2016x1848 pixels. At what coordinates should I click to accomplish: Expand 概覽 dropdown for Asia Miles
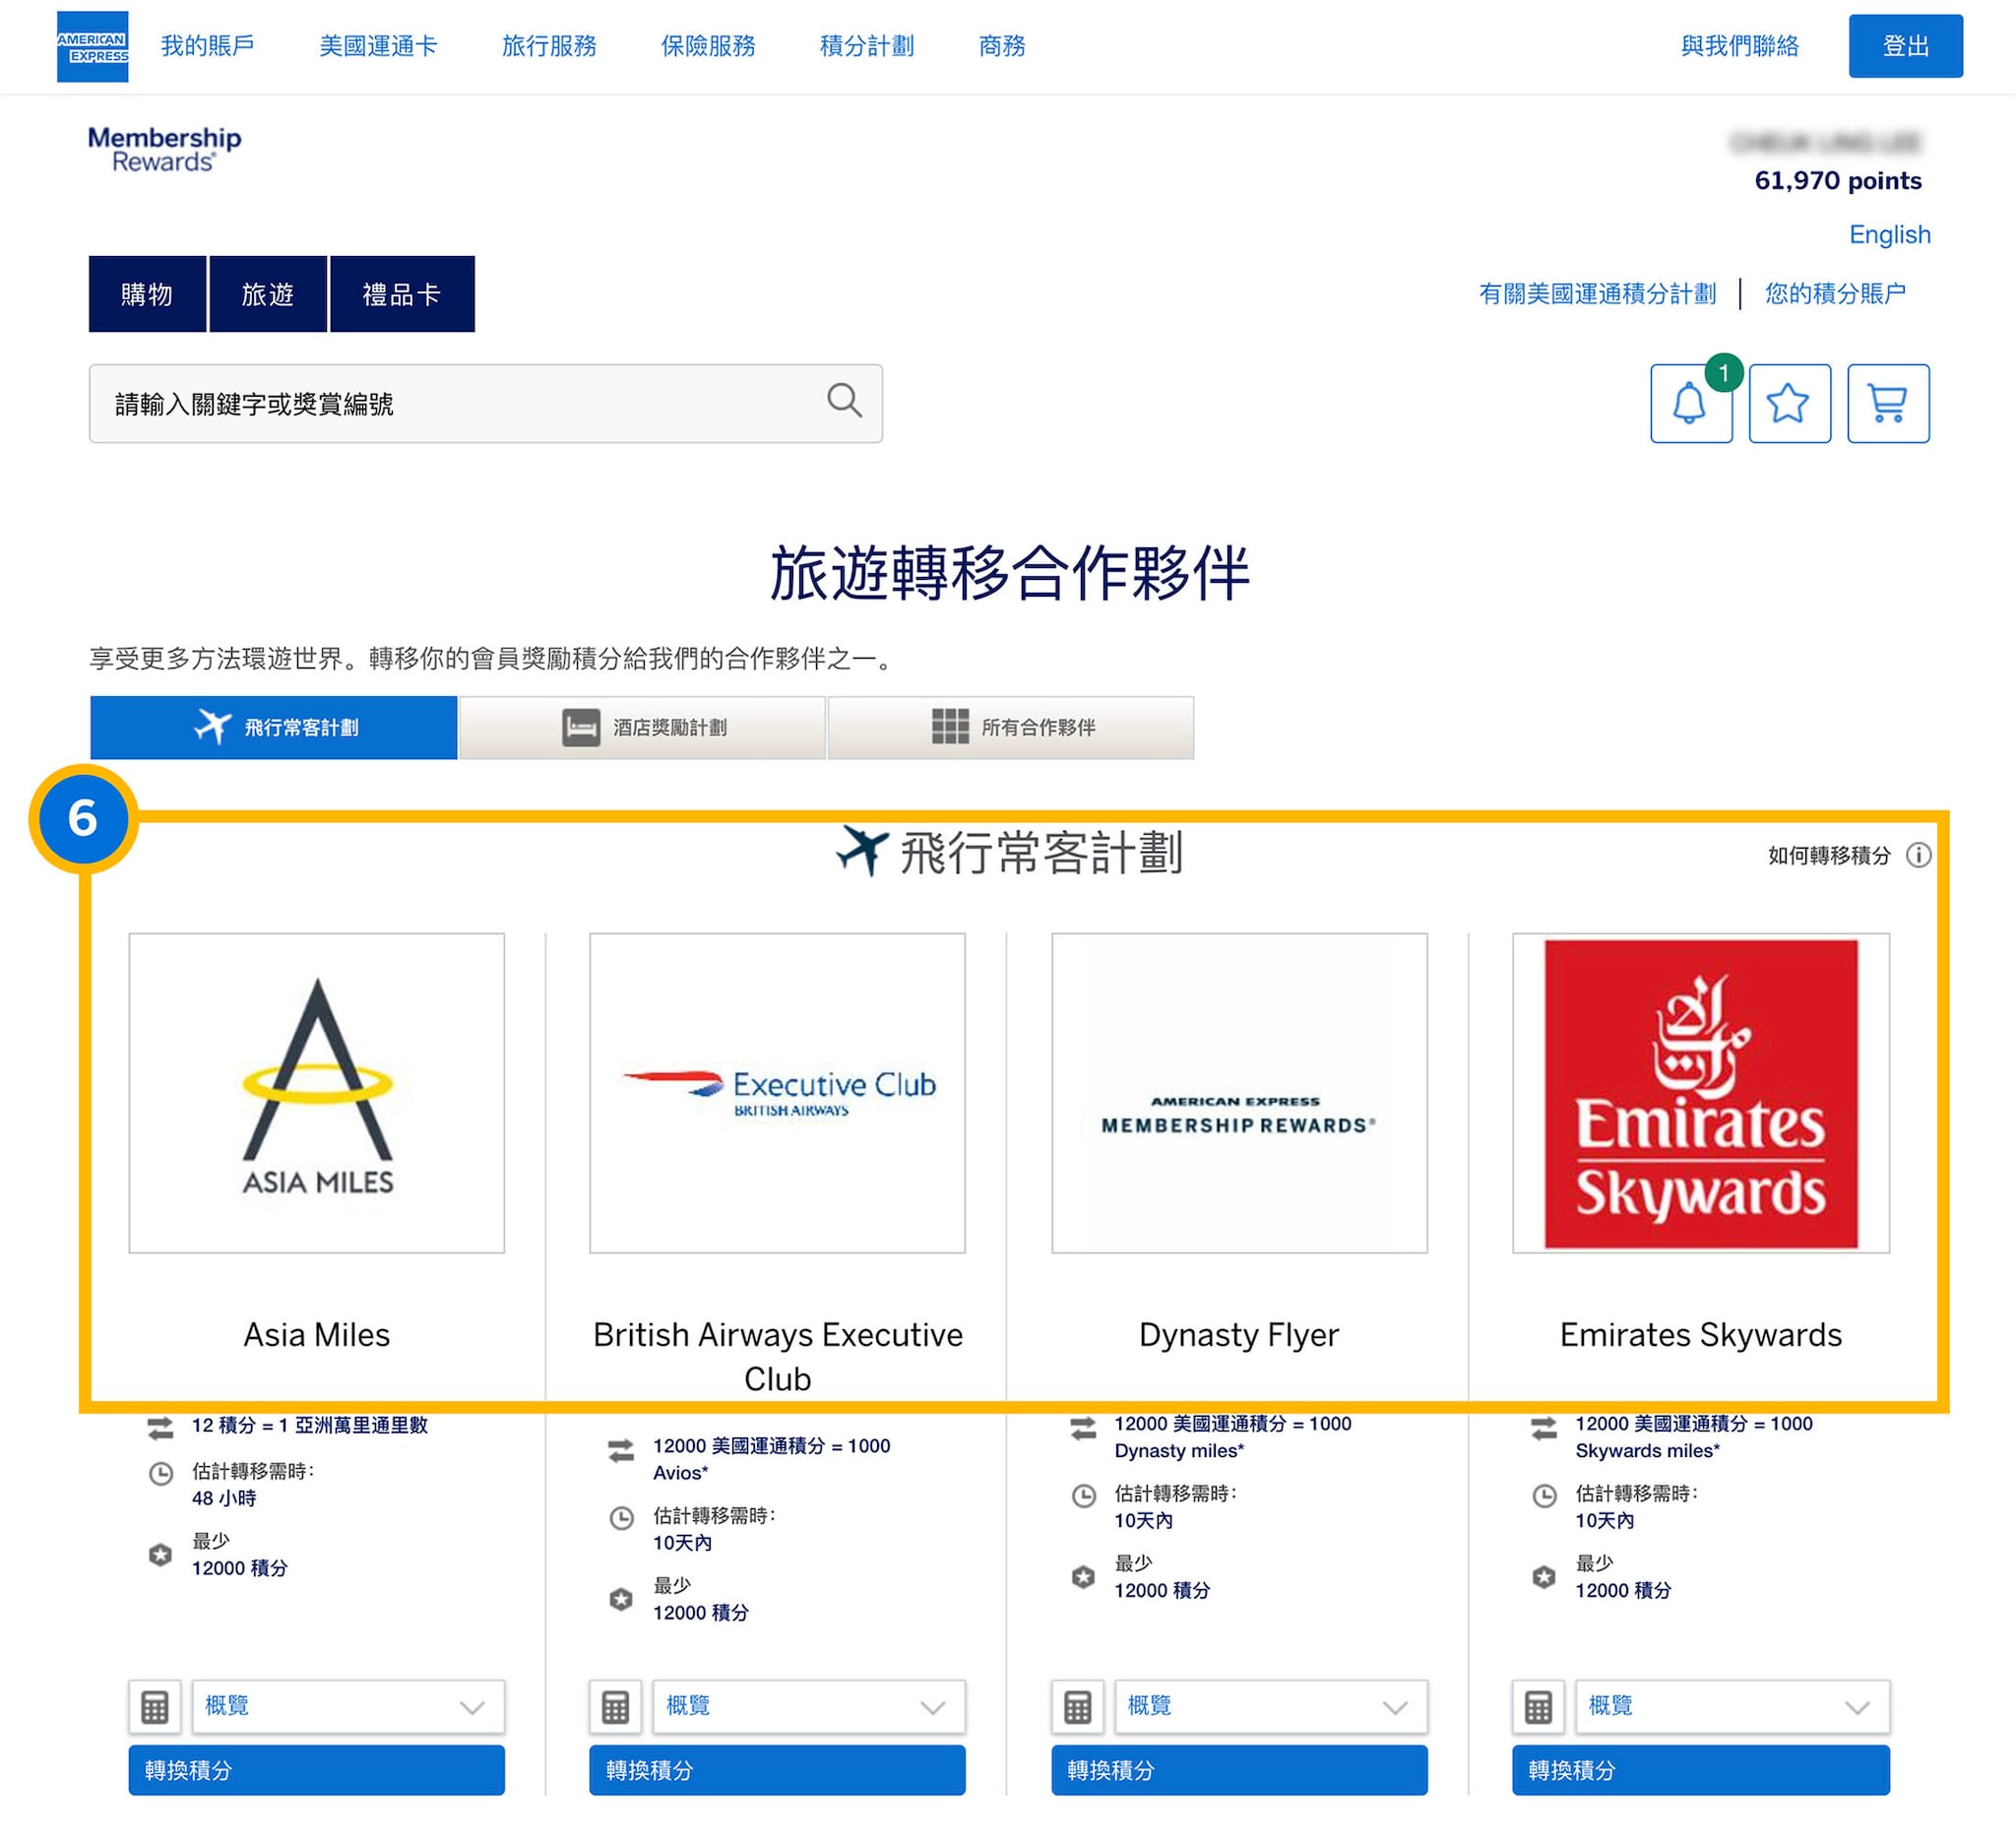click(347, 1707)
